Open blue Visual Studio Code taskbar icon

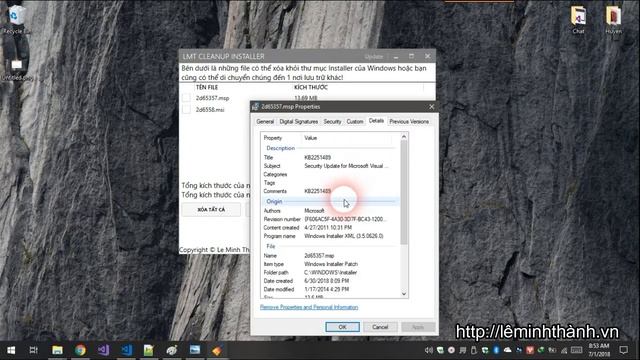(127, 350)
